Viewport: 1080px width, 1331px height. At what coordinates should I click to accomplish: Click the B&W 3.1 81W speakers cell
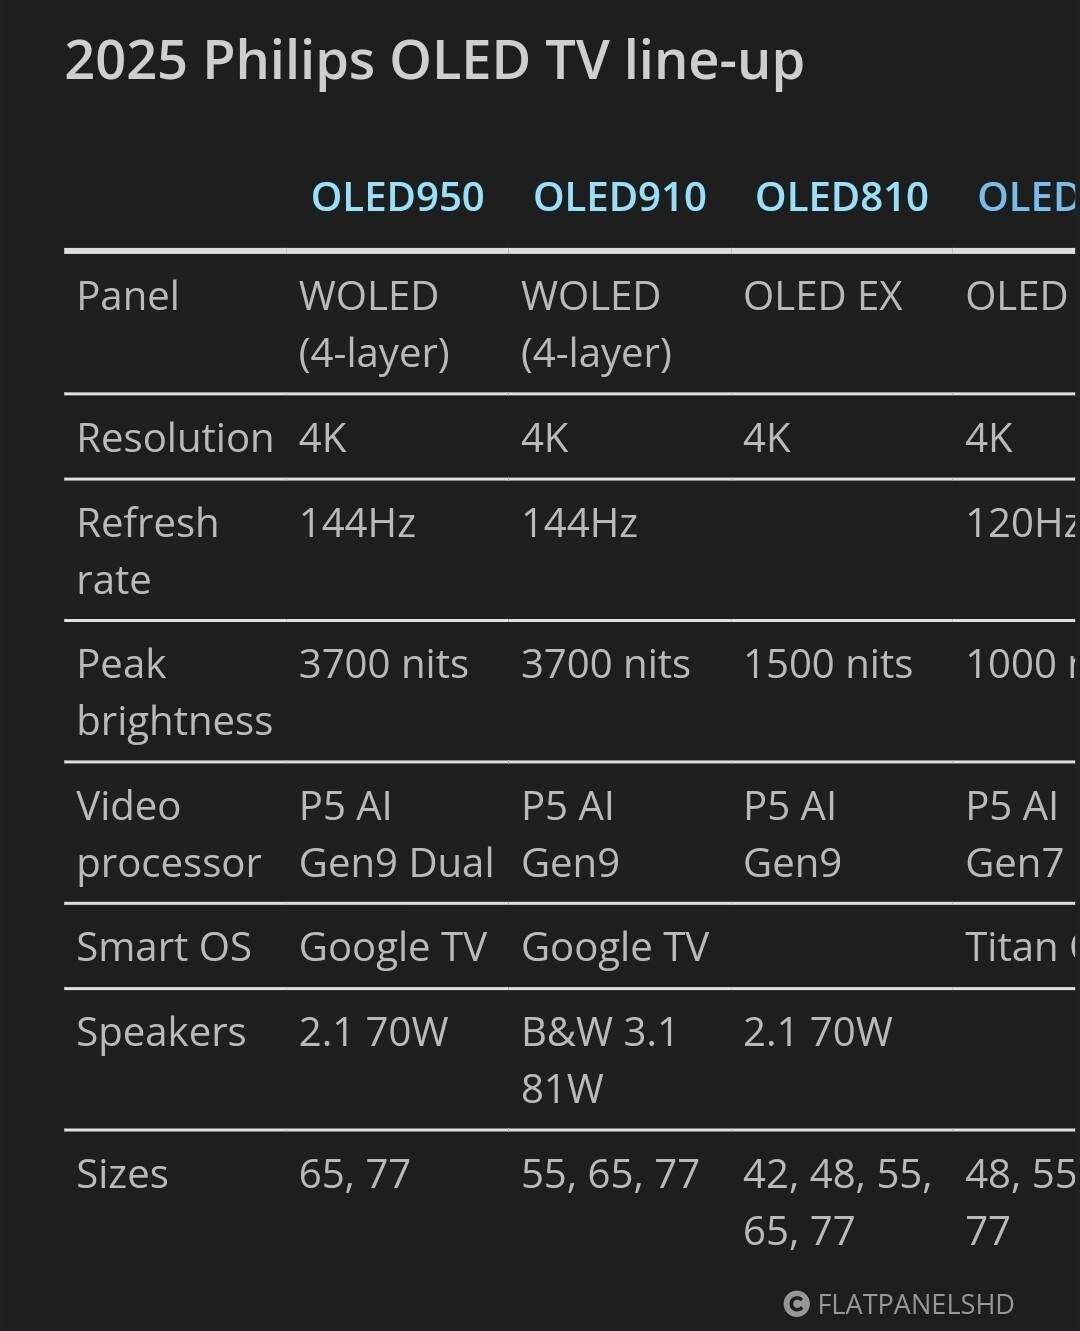(598, 1060)
